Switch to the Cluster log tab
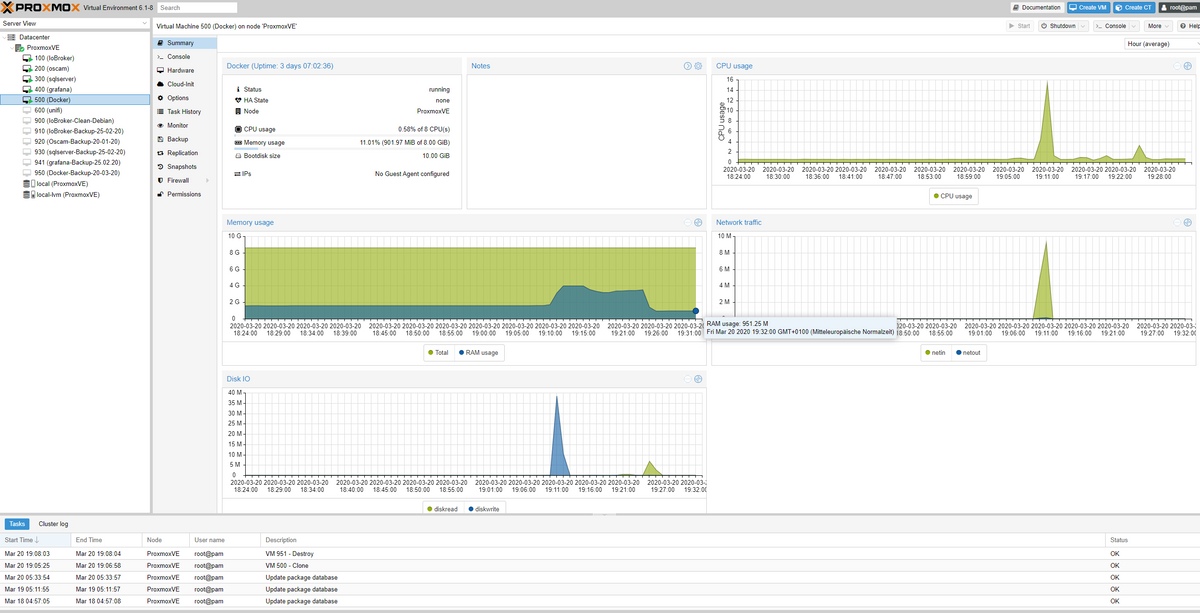 53,524
